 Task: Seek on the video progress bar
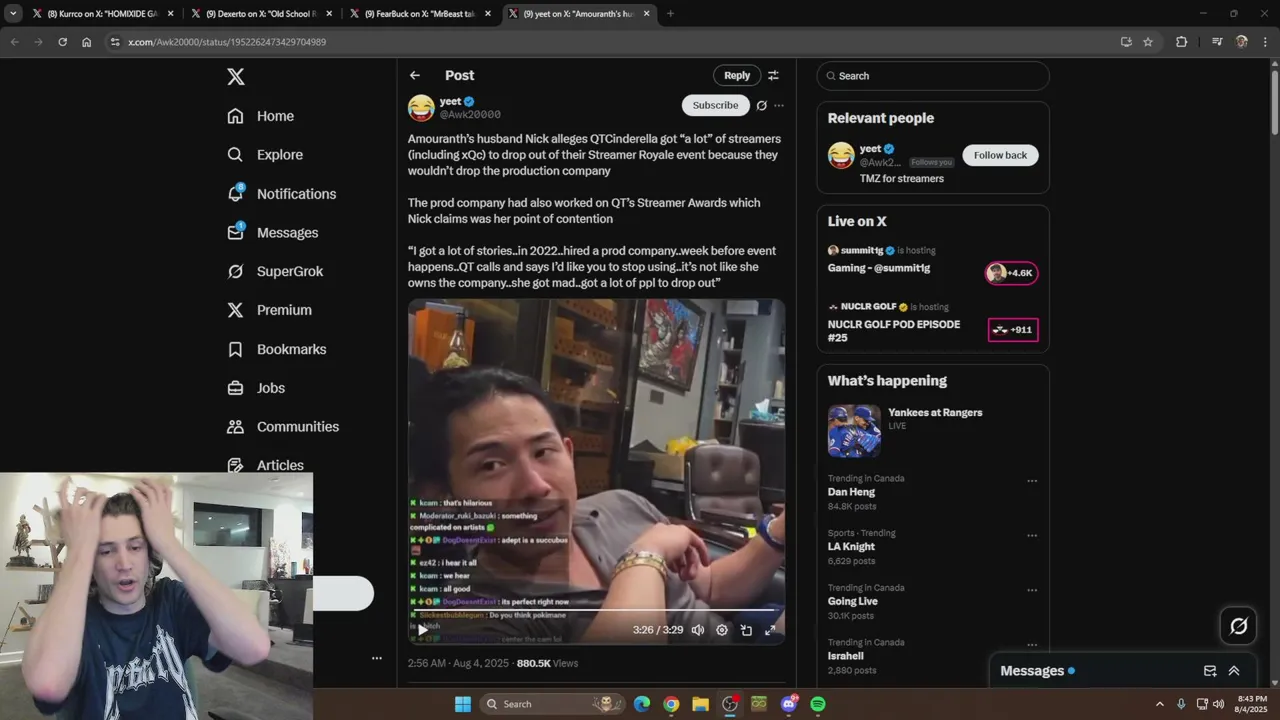(x=596, y=610)
